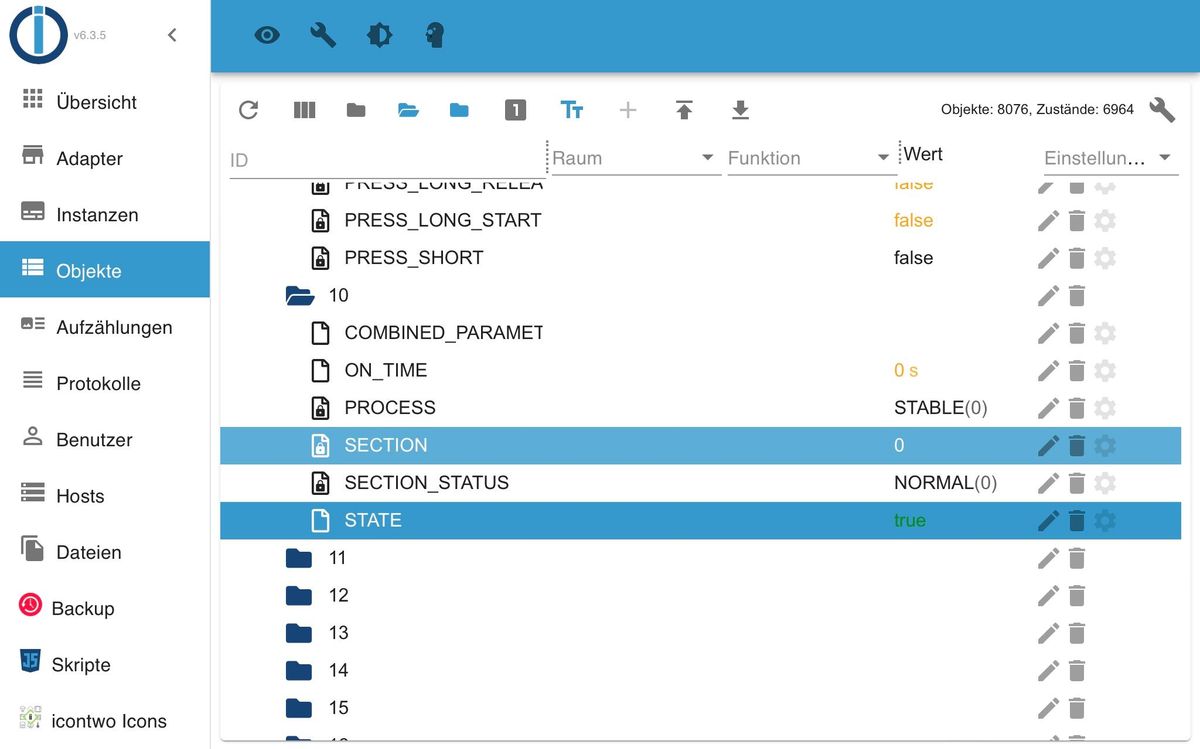Select the PRESS_SHORT row

coord(700,258)
